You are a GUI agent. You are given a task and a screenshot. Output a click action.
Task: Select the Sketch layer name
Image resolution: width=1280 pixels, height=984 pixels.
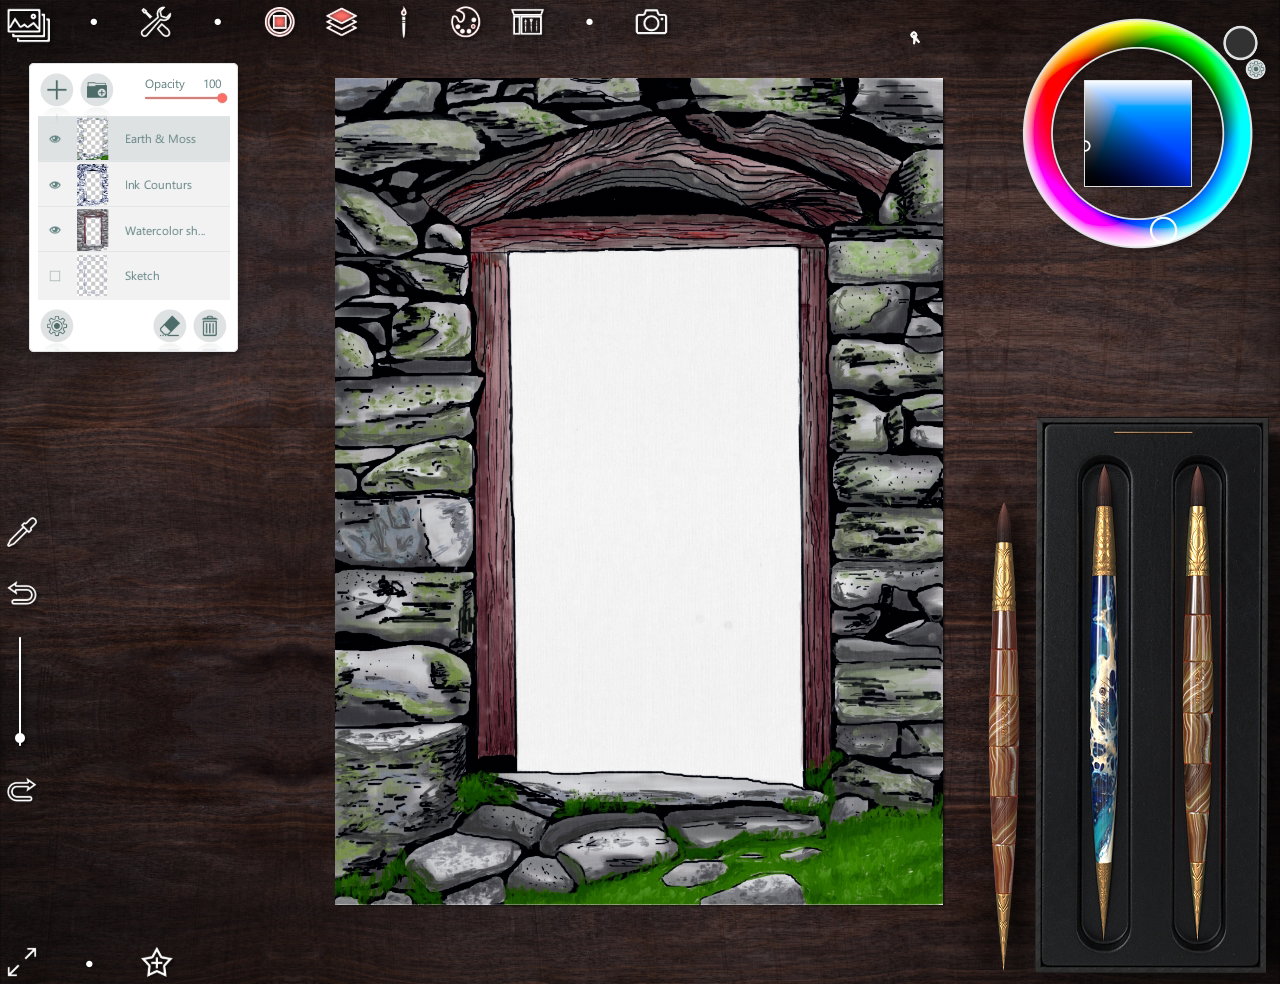pos(142,276)
